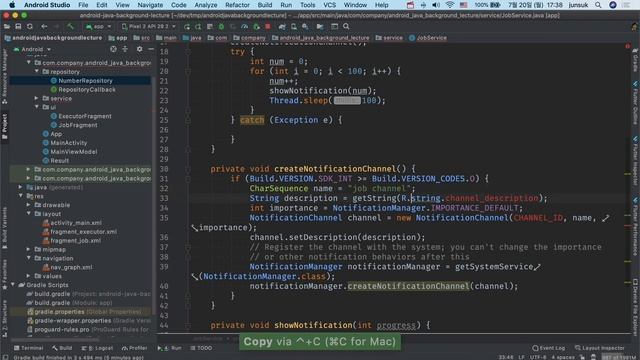Open proguard-rules.pro file
640x360 pixels.
coord(62,329)
